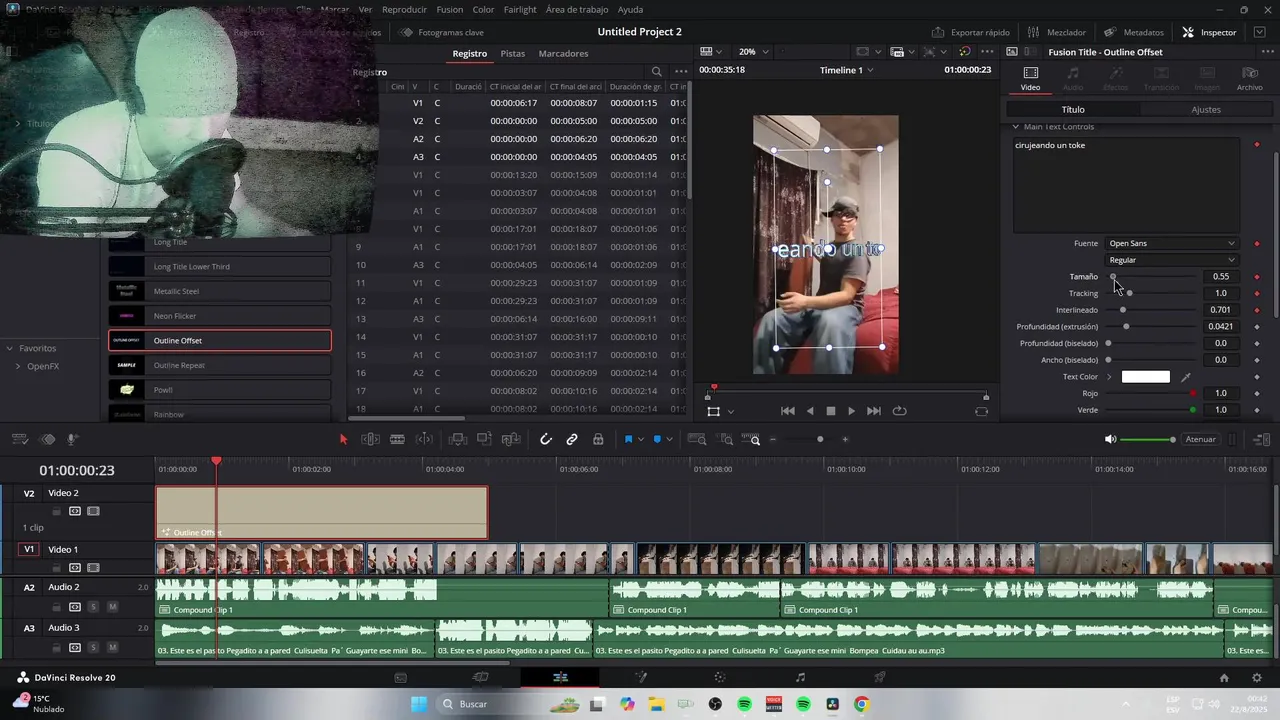Toggle loop playback in the viewer

(900, 411)
